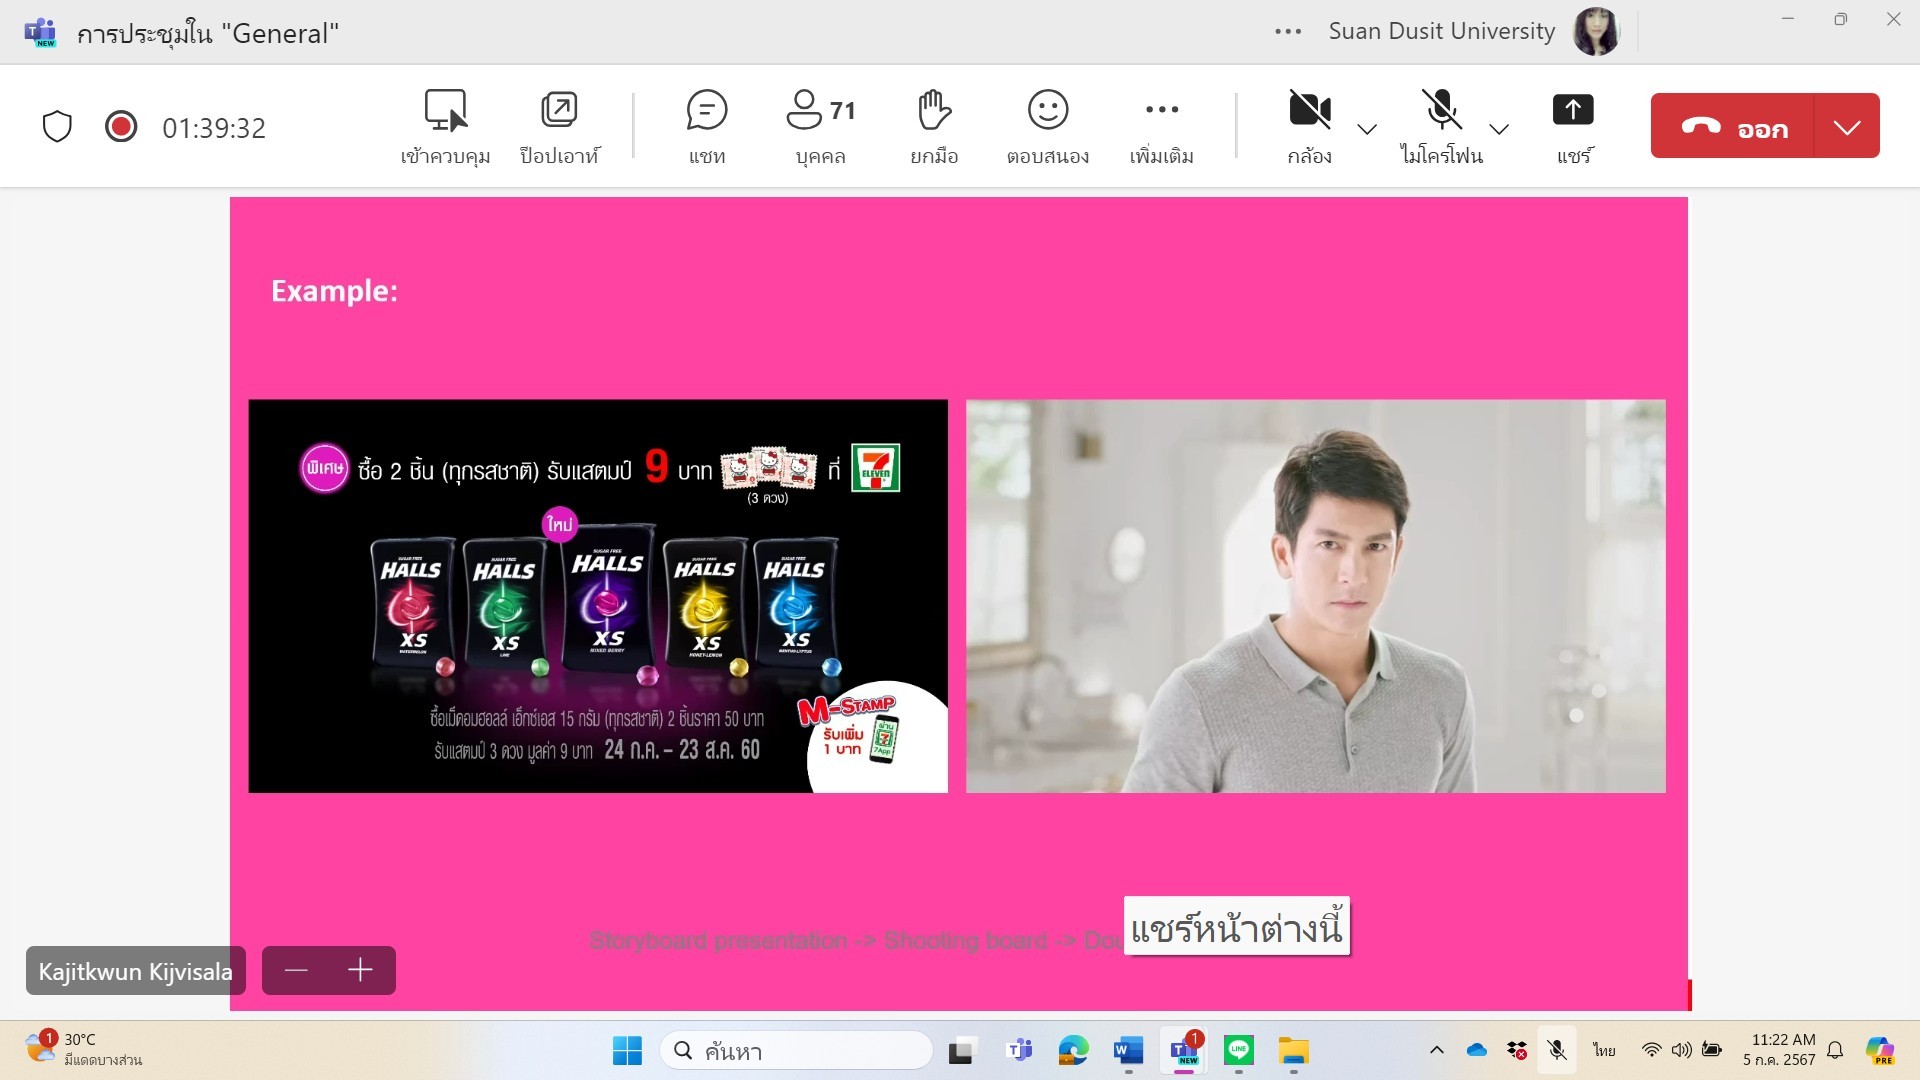This screenshot has height=1080, width=1920.
Task: Open the Windows Start menu
Action: tap(627, 1051)
